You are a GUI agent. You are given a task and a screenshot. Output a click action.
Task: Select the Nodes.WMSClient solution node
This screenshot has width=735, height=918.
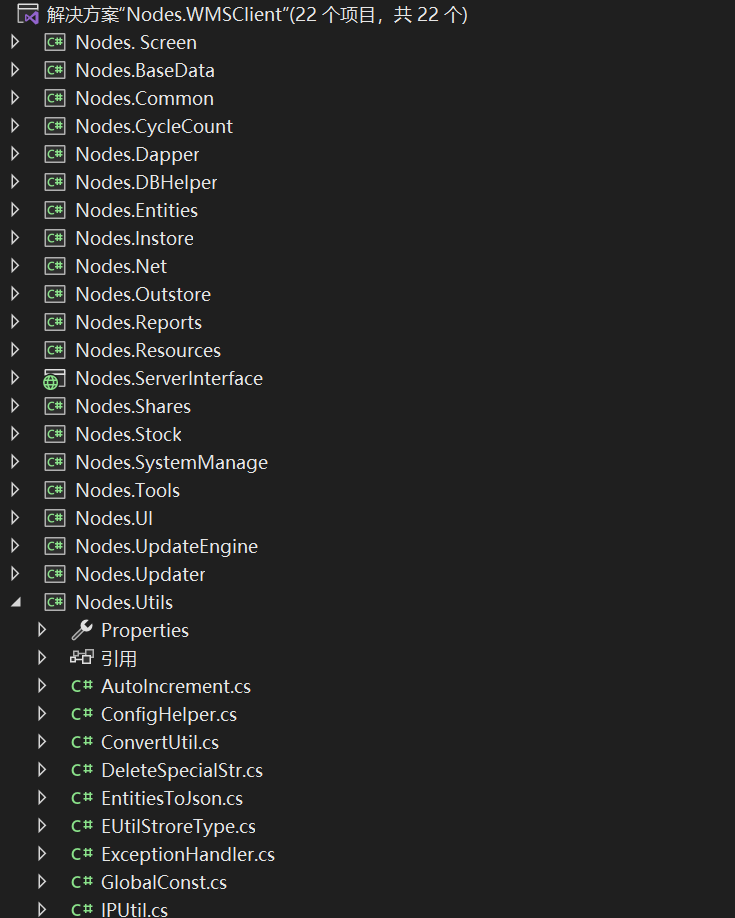point(257,14)
